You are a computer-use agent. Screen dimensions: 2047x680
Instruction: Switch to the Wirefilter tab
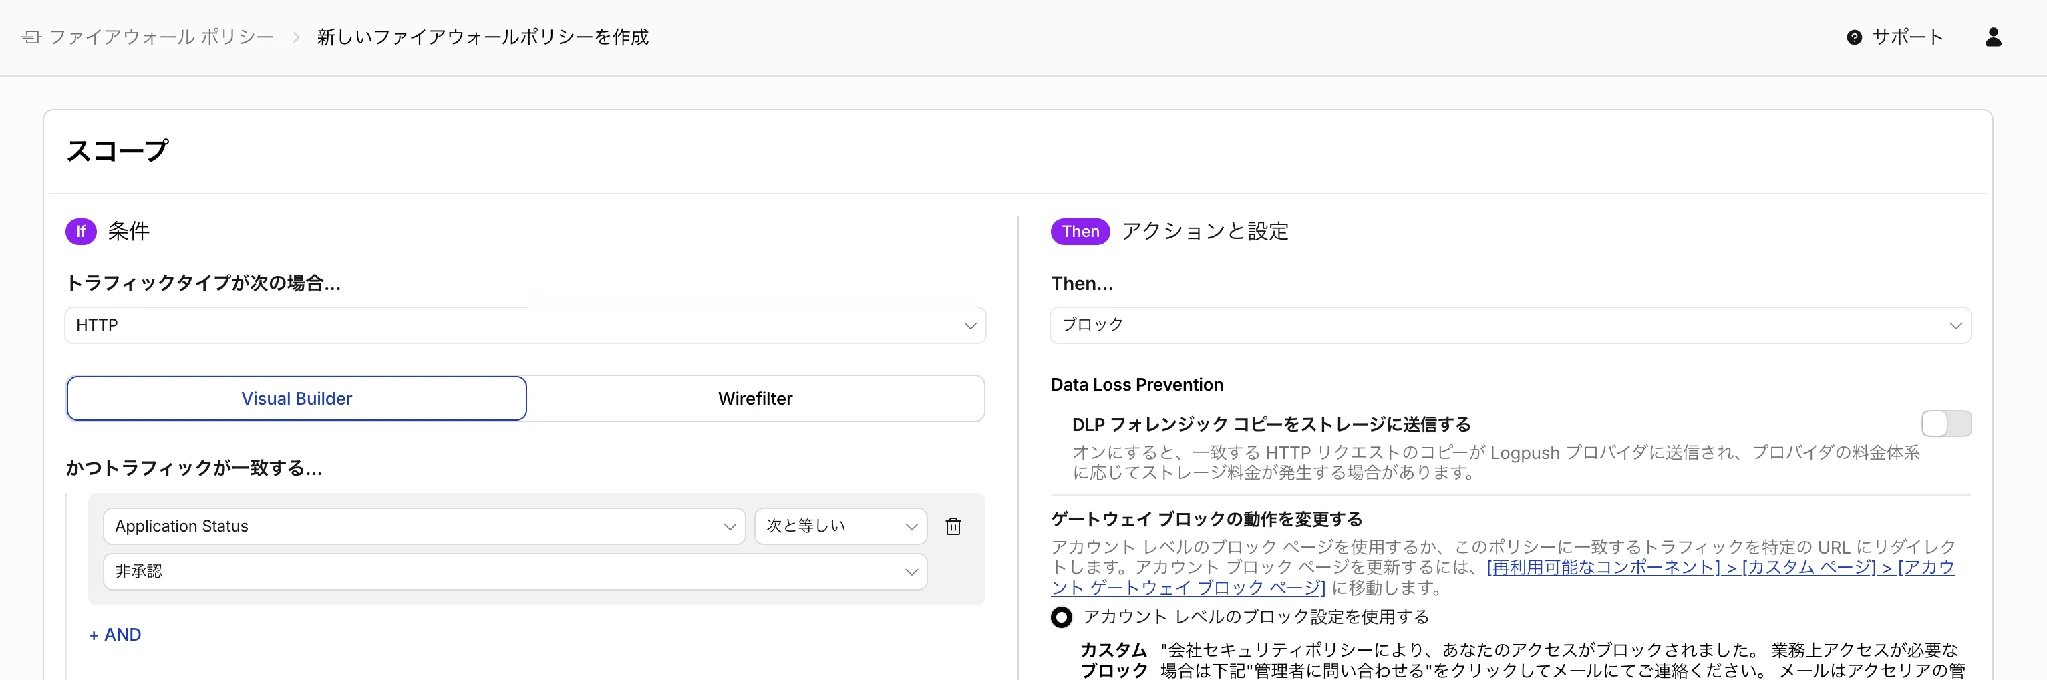[755, 398]
